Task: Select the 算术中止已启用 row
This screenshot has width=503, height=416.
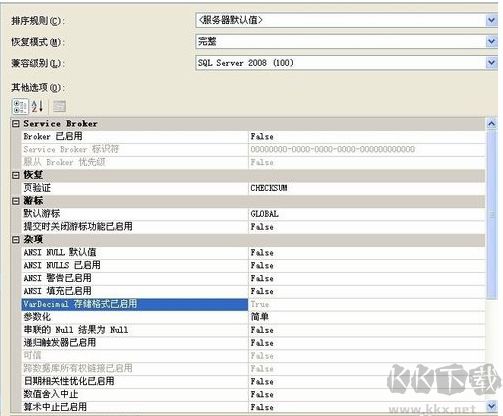Action: [254, 407]
